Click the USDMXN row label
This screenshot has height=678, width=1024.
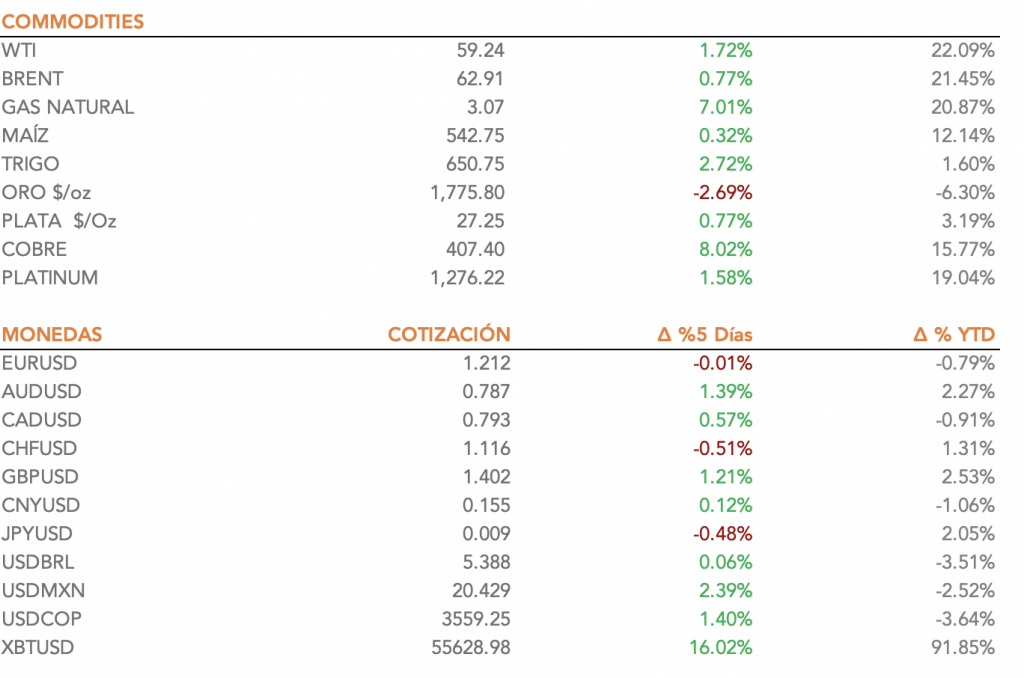click(42, 591)
